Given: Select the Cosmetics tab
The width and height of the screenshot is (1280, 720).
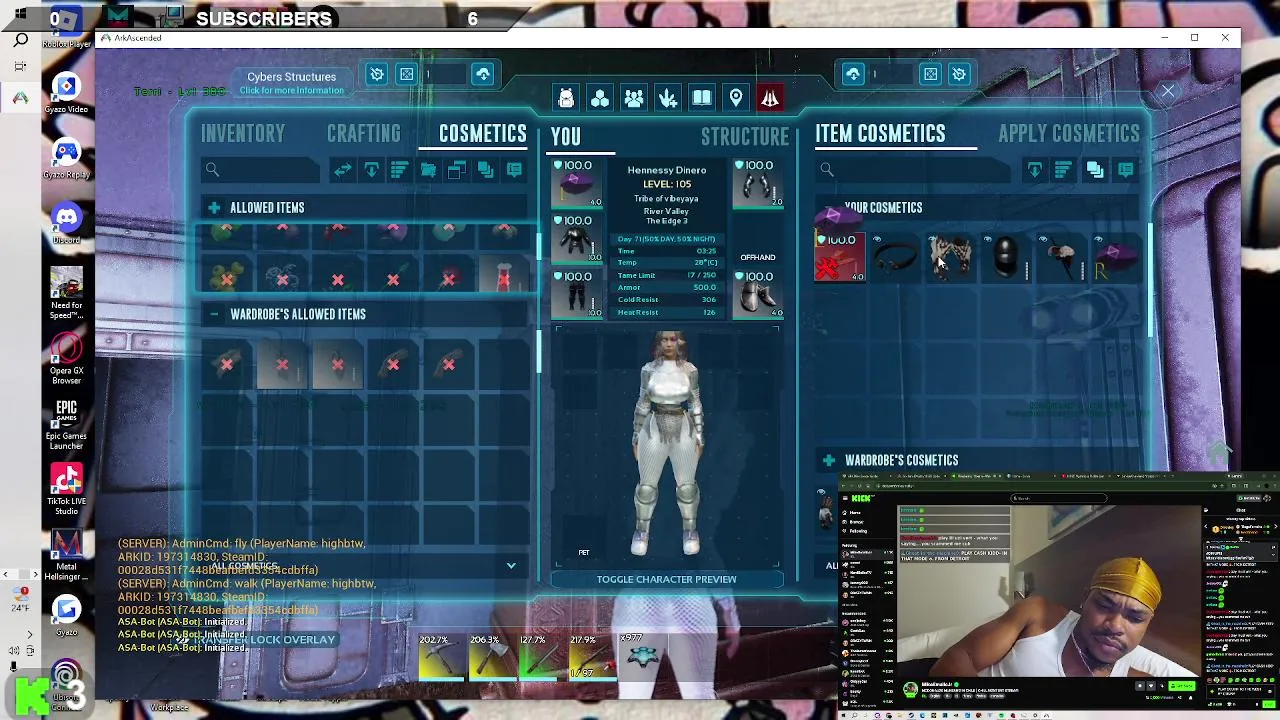Looking at the screenshot, I should click(x=483, y=134).
